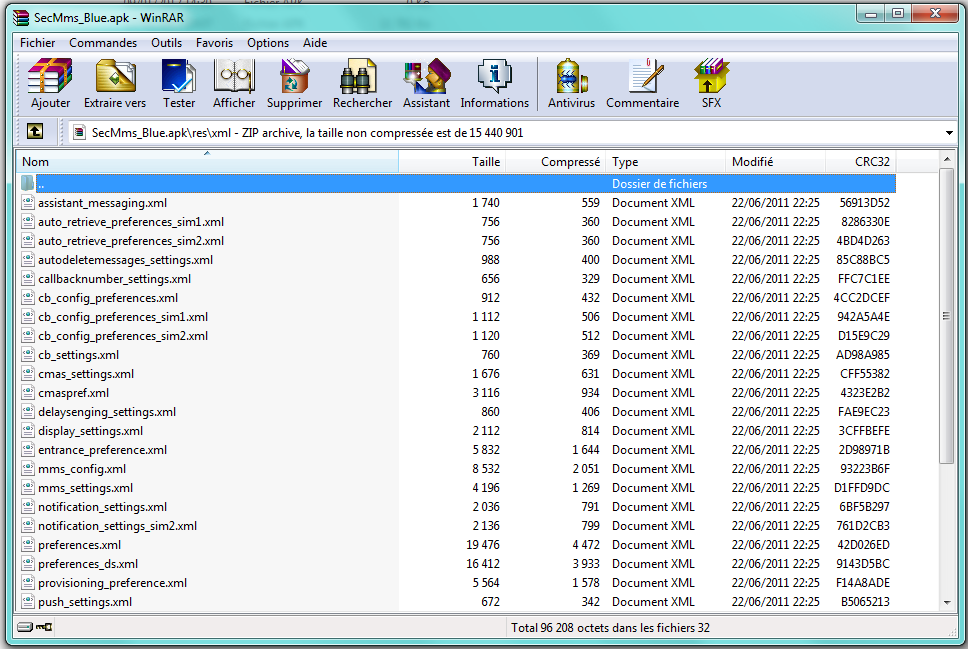Select autodeletemessages_settings.xml
This screenshot has width=968, height=649.
(x=125, y=260)
